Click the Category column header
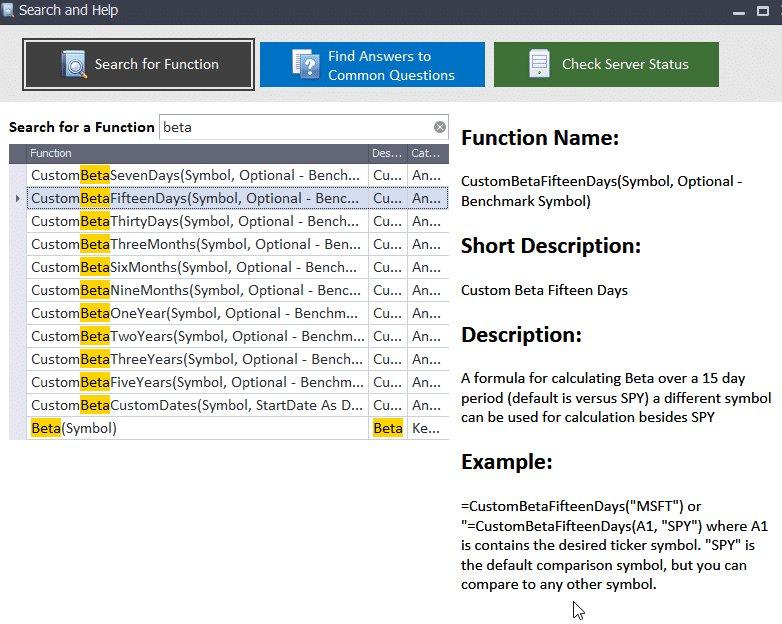The width and height of the screenshot is (782, 624). 427,153
